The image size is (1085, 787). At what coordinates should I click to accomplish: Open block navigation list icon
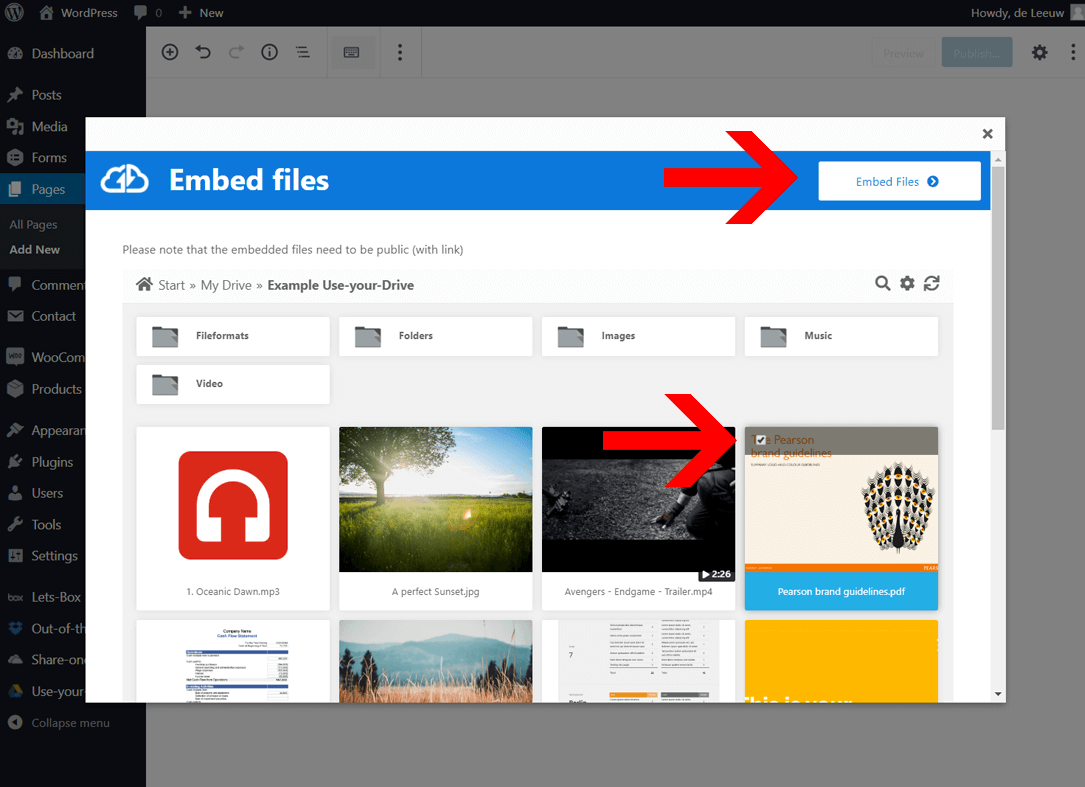click(x=302, y=52)
